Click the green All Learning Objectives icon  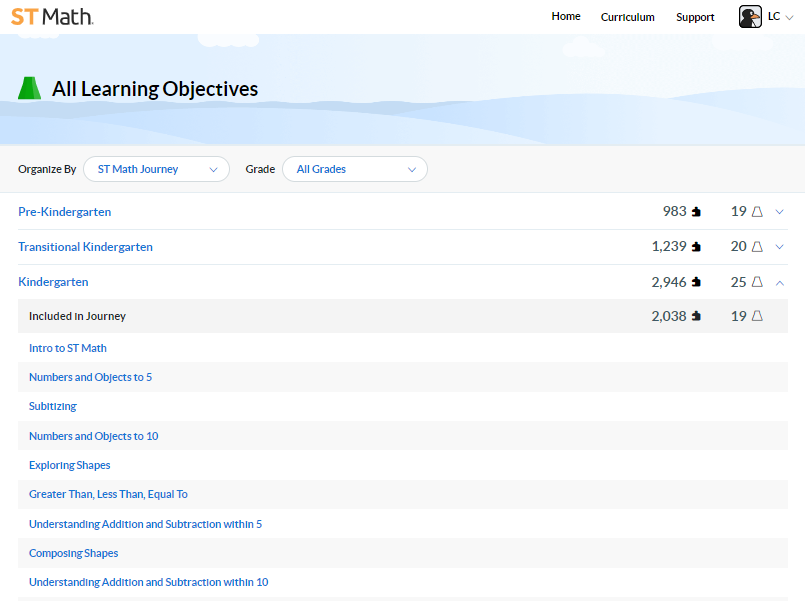[29, 88]
